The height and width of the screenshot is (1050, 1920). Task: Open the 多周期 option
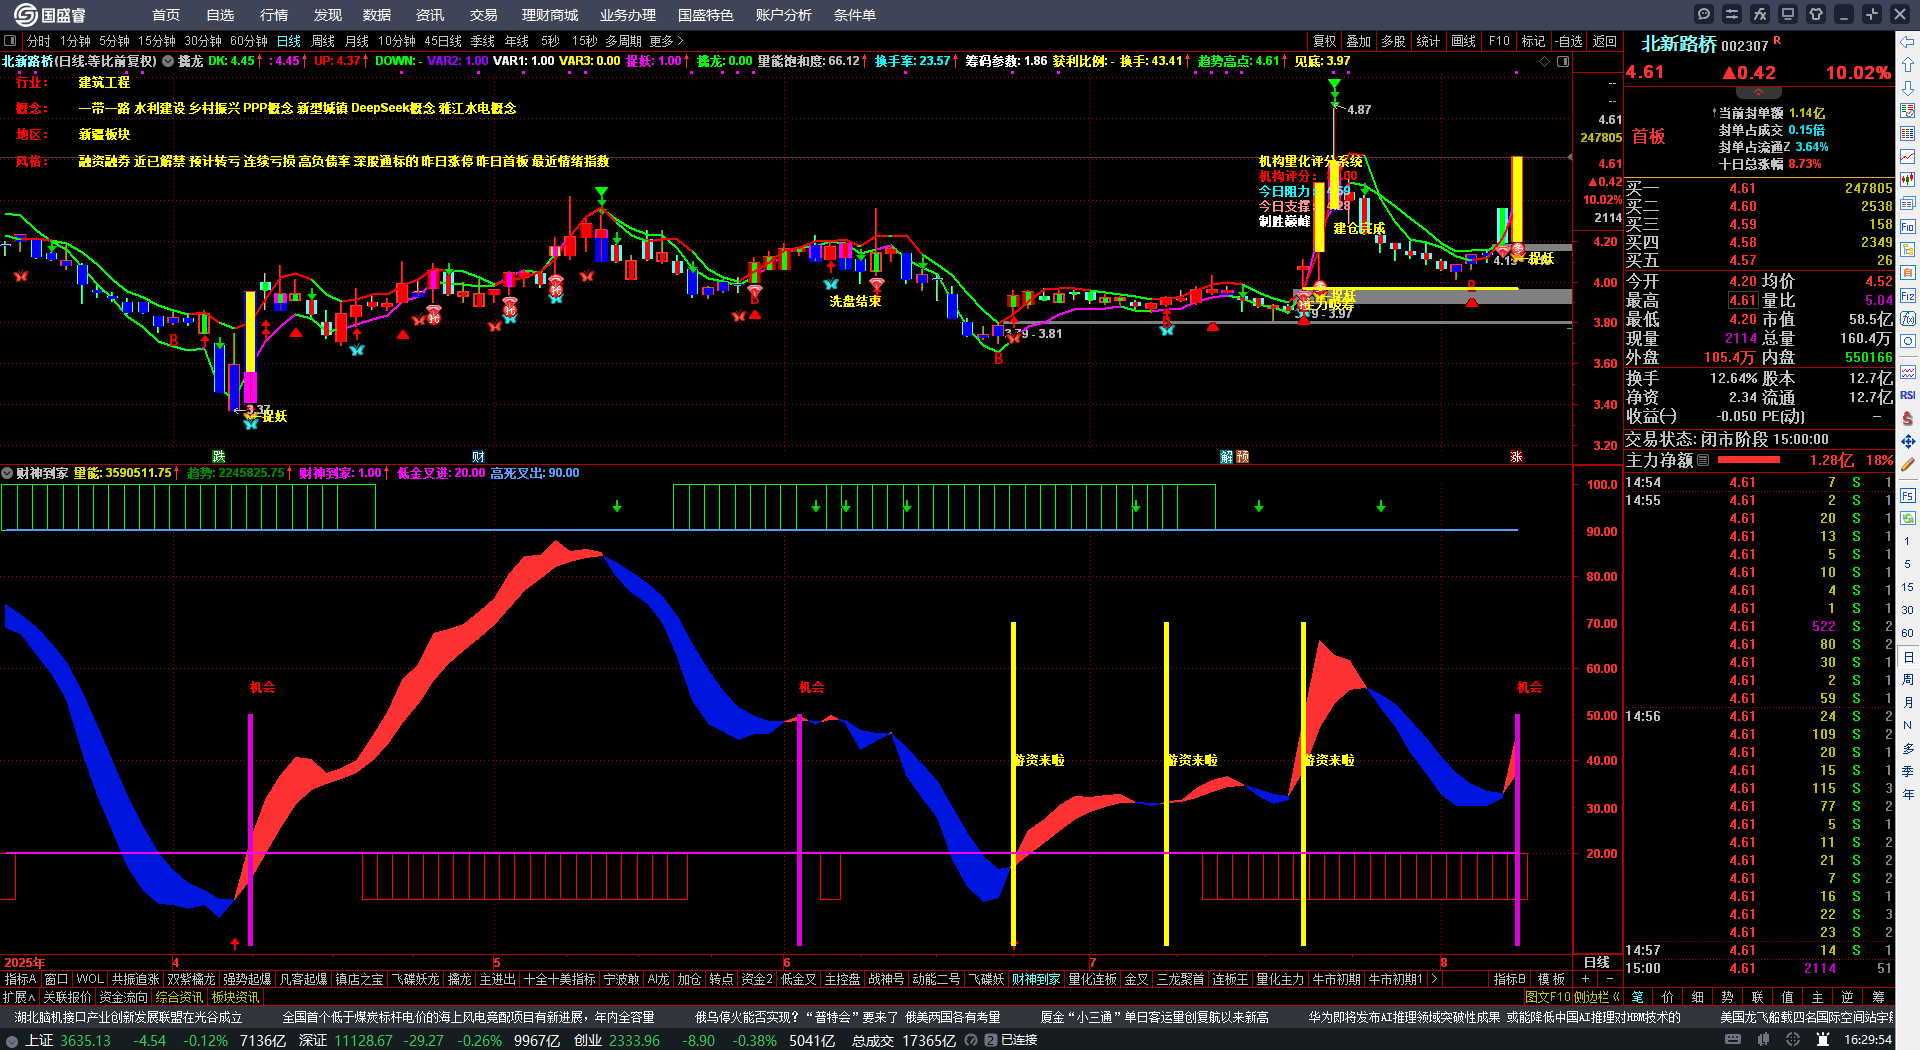point(623,41)
